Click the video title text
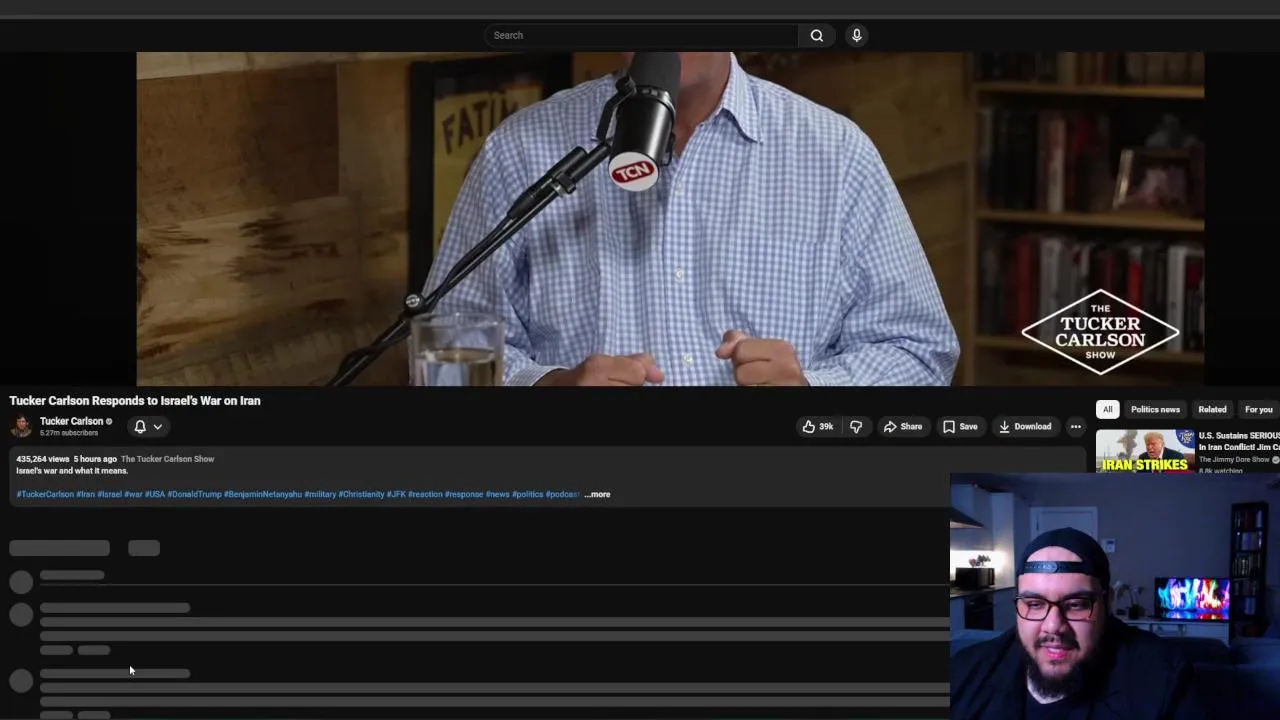The width and height of the screenshot is (1280, 720). 135,400
